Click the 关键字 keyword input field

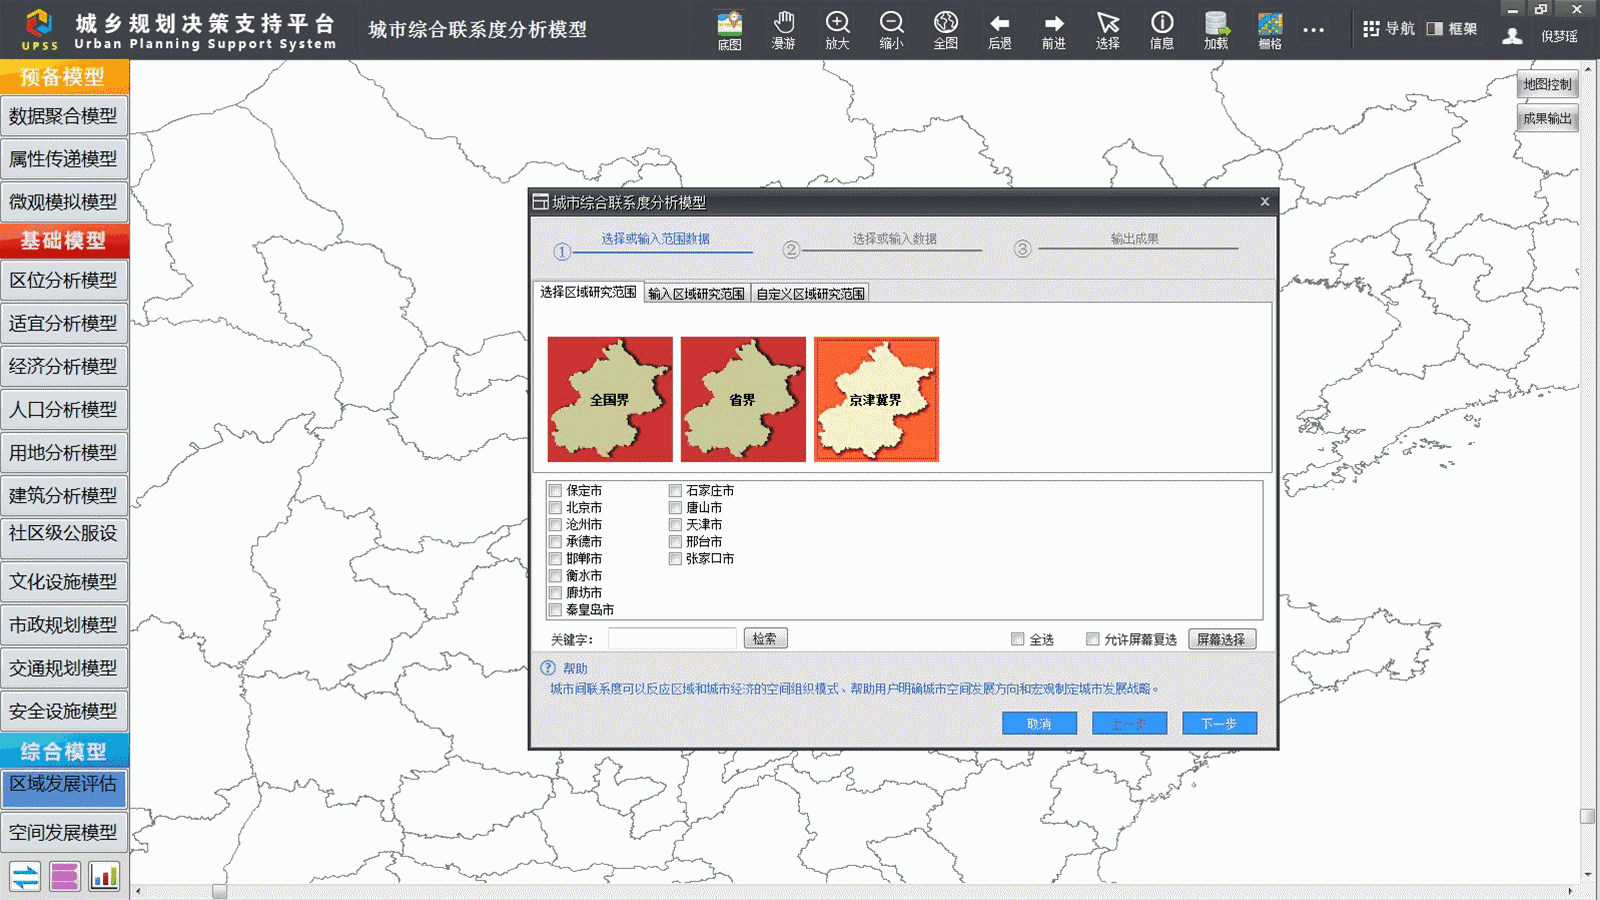click(x=672, y=638)
